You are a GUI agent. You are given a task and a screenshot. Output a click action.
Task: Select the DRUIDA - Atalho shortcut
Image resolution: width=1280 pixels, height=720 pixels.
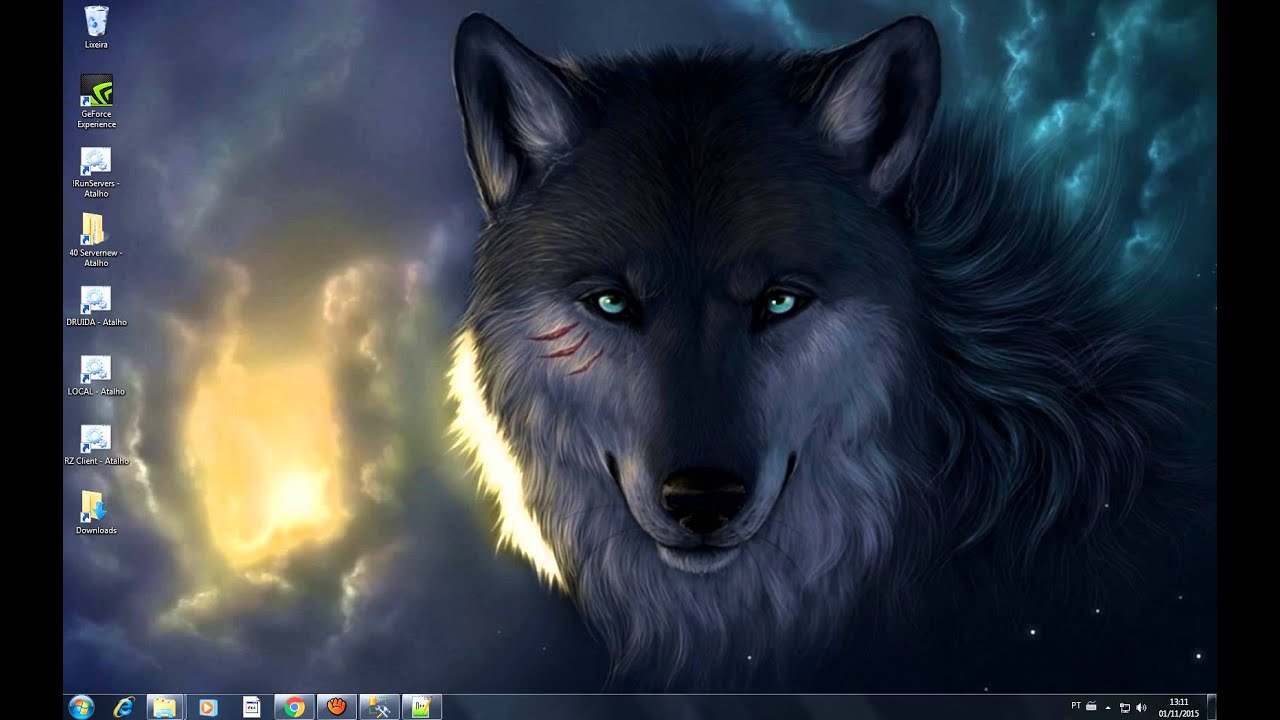tap(96, 306)
